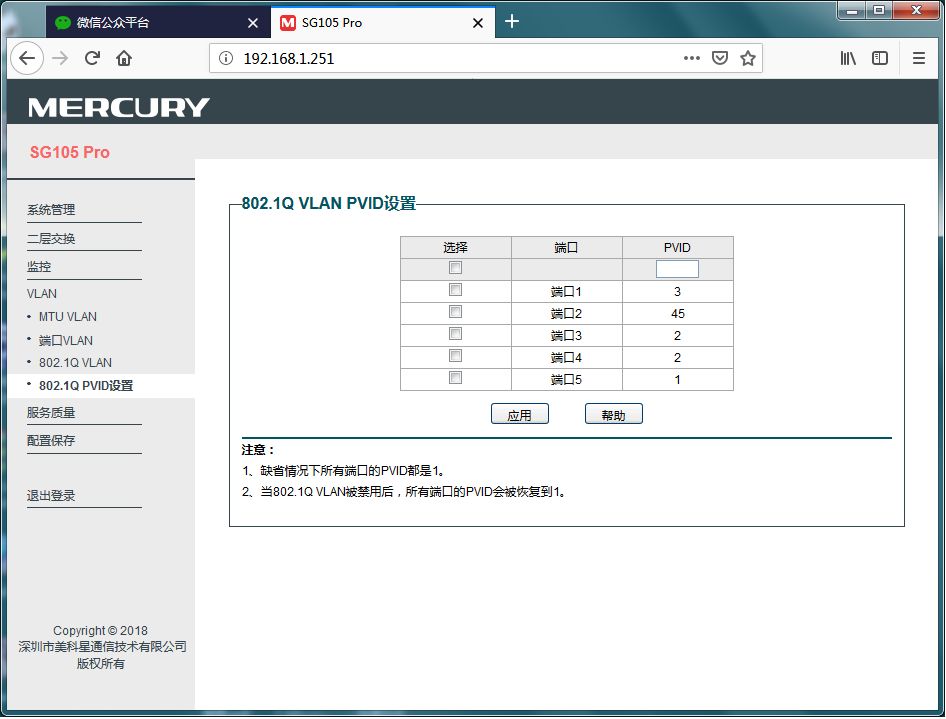Open 配置保存 menu
Screen dimensions: 946x719
[51, 441]
